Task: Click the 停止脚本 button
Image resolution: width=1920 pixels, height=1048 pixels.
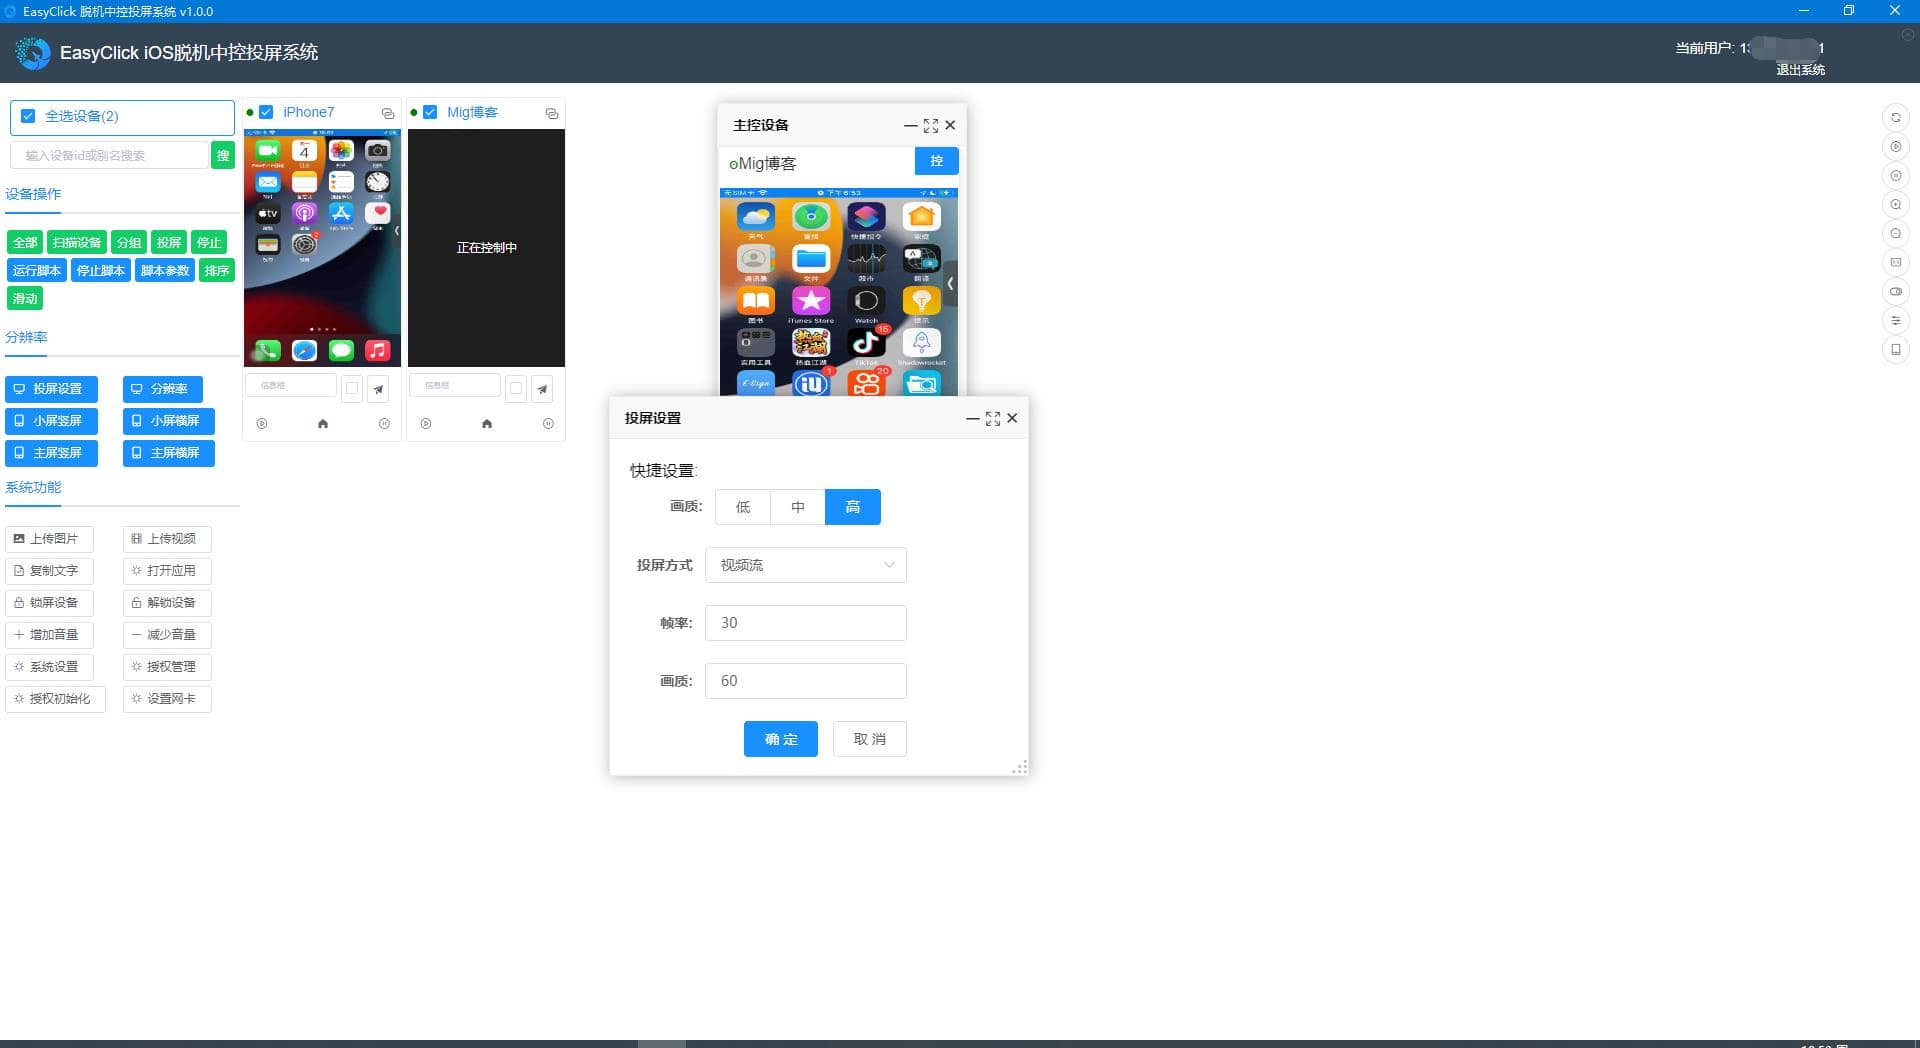Action: (101, 270)
